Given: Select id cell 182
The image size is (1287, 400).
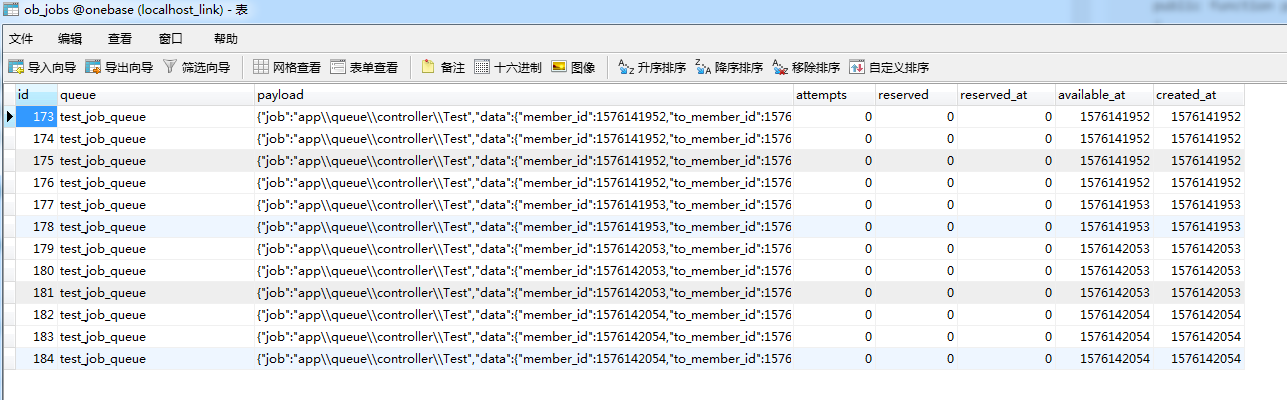Looking at the screenshot, I should click(36, 314).
